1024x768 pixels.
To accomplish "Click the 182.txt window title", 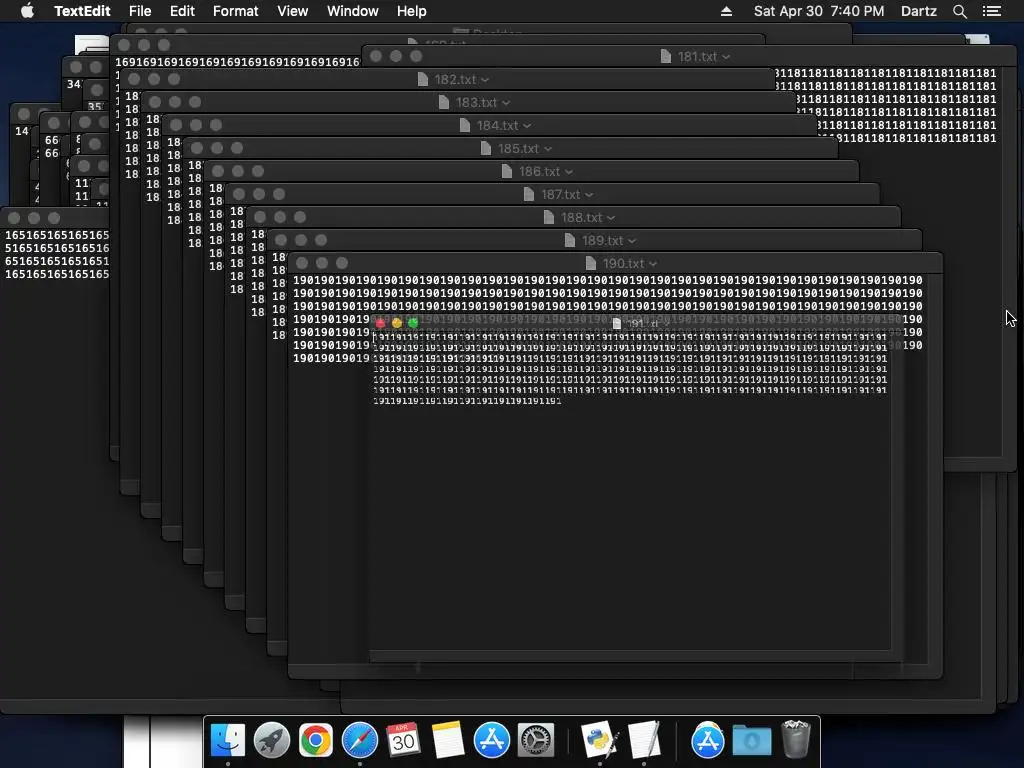I will [x=456, y=80].
